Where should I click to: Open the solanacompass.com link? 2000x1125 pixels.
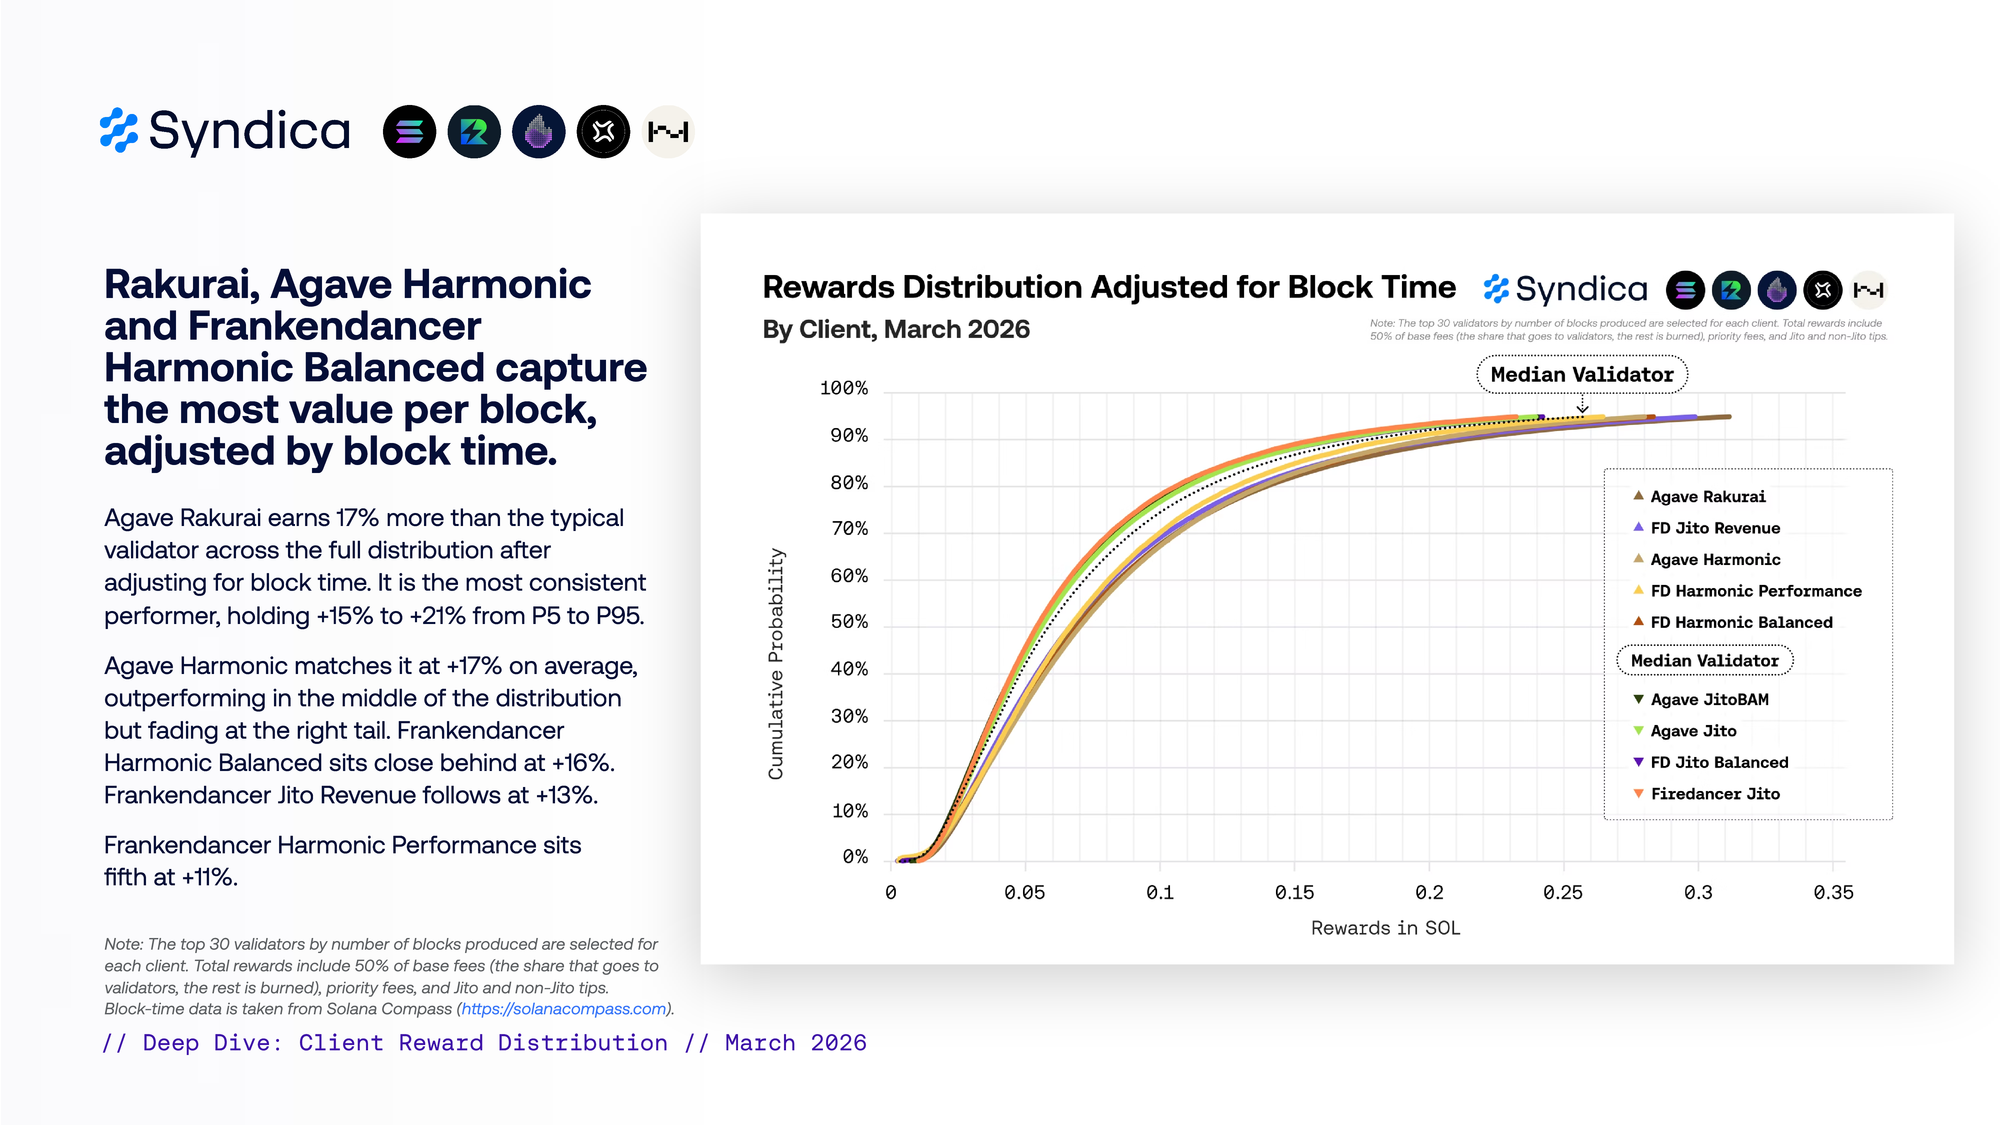coord(564,1009)
